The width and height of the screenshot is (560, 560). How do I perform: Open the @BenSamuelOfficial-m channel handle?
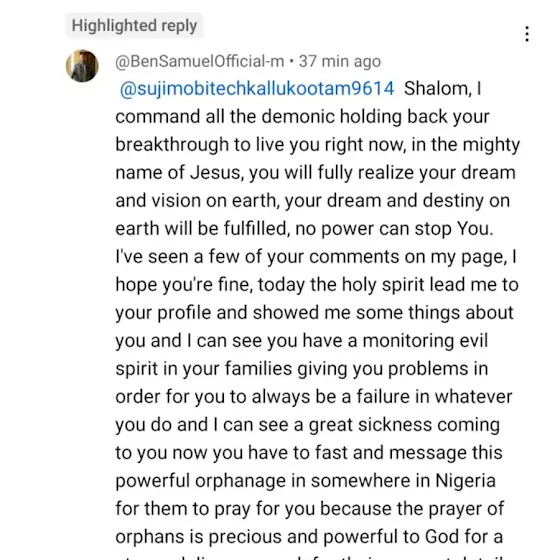[x=200, y=61]
